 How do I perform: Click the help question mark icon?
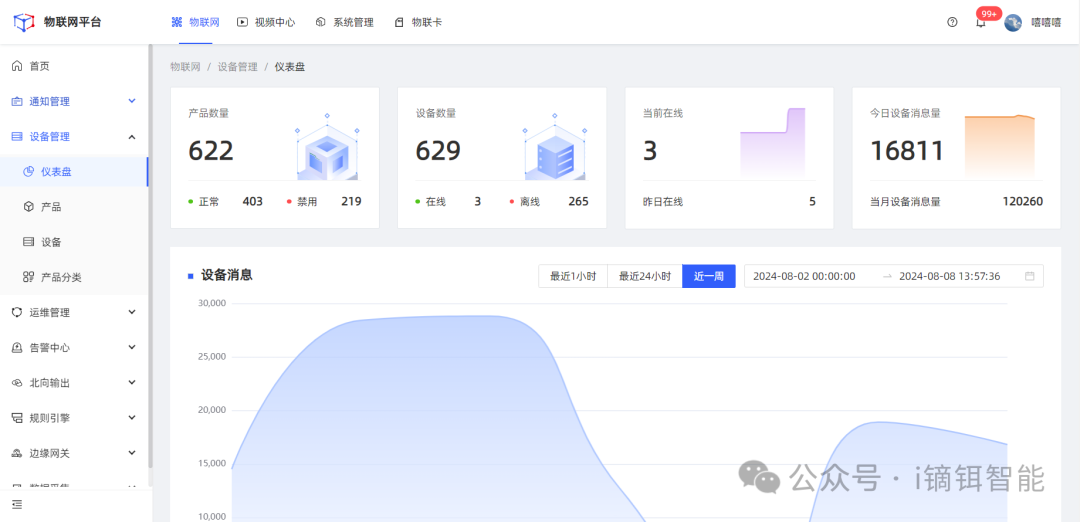click(952, 22)
